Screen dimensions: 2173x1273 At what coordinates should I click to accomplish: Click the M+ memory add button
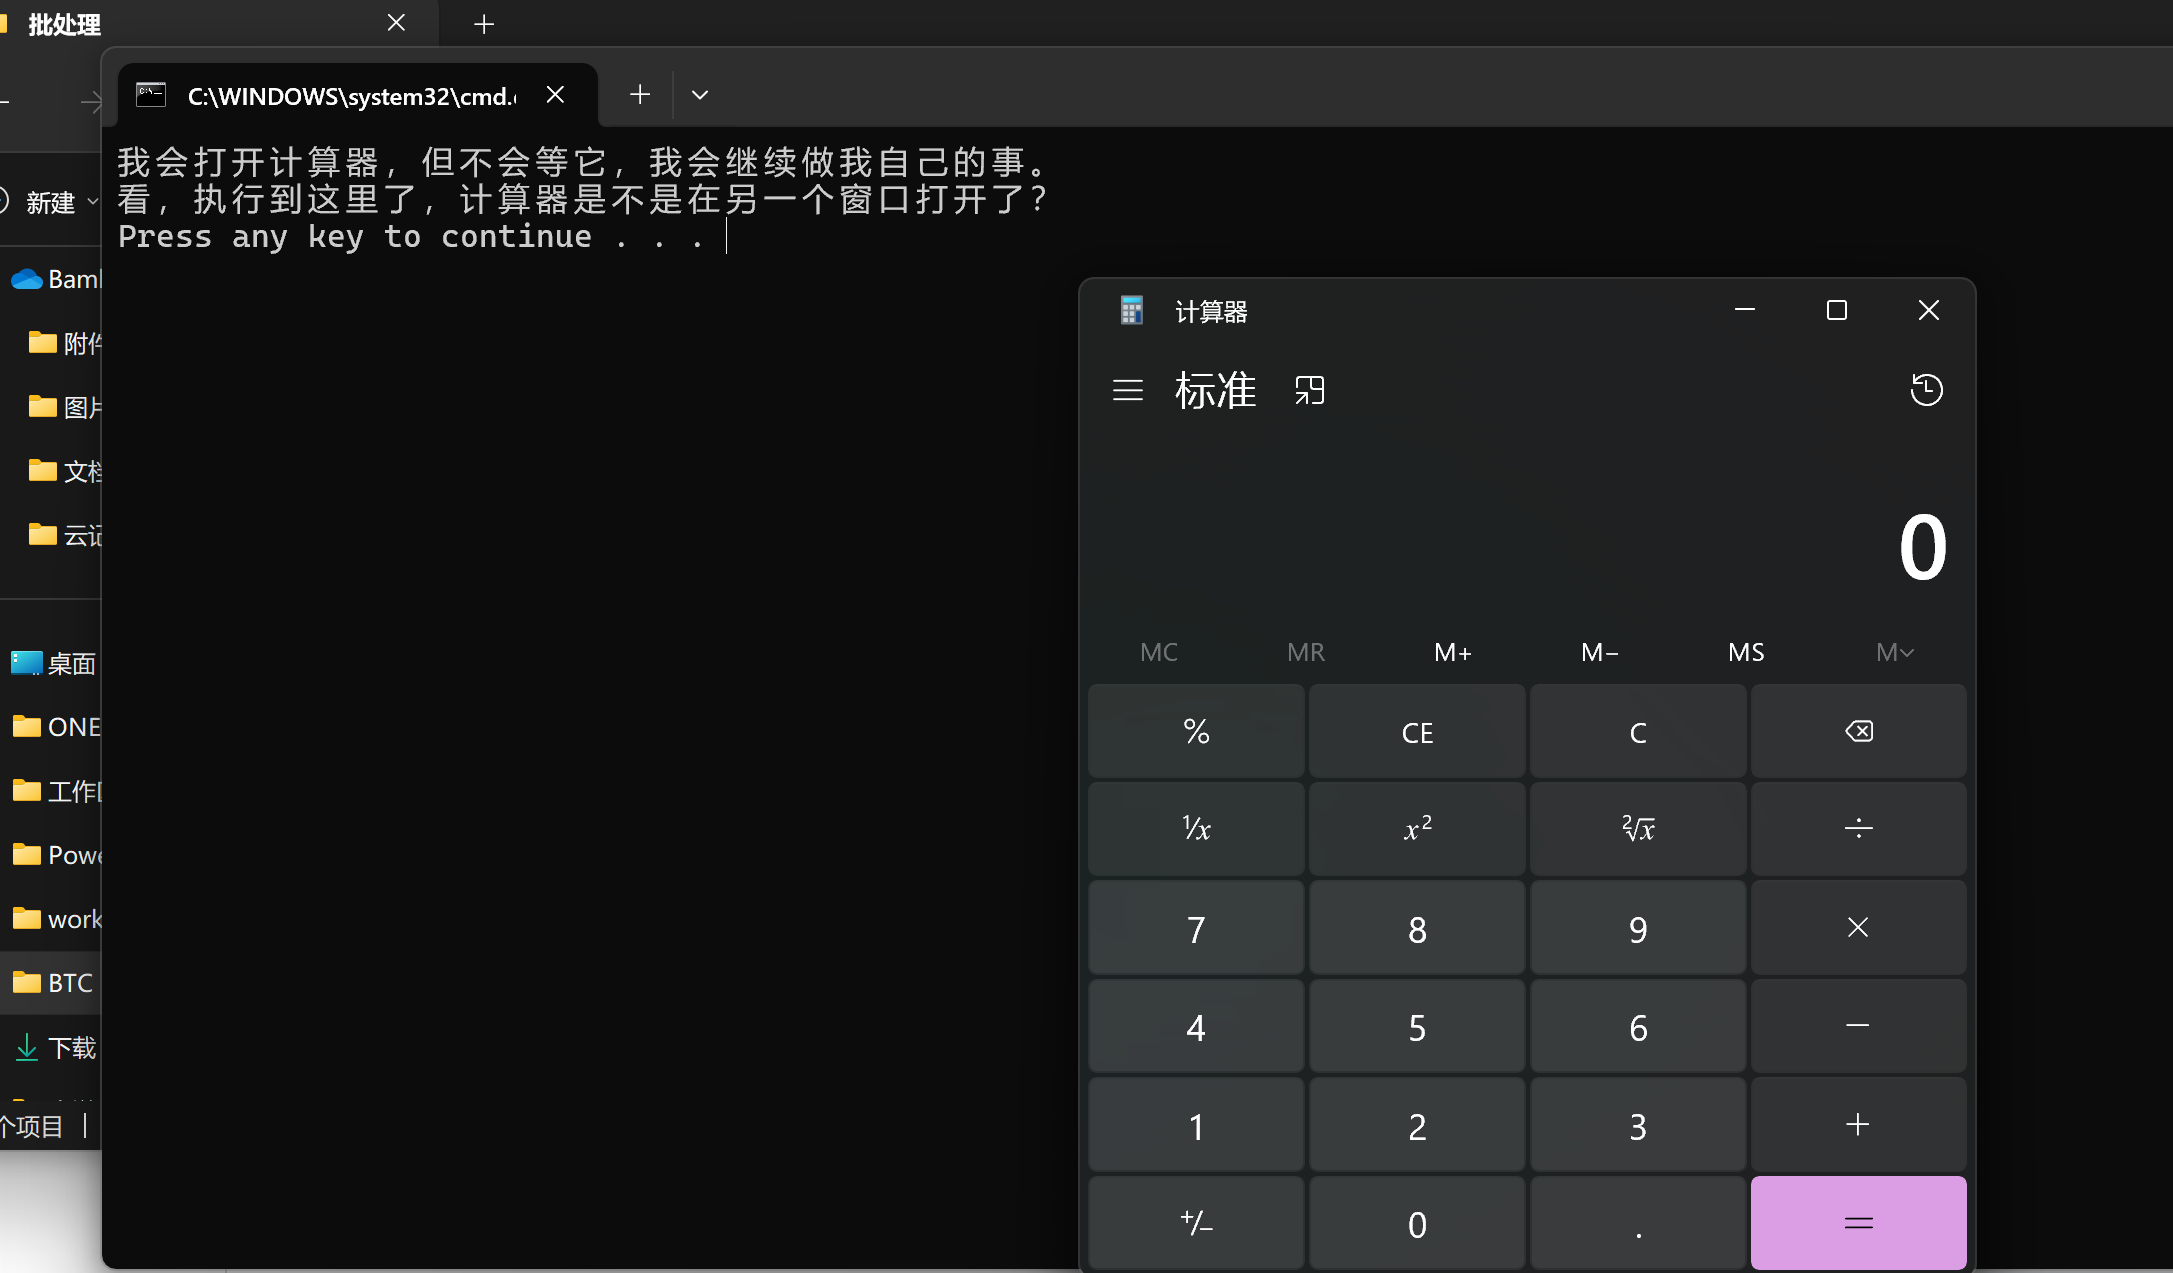[x=1452, y=652]
